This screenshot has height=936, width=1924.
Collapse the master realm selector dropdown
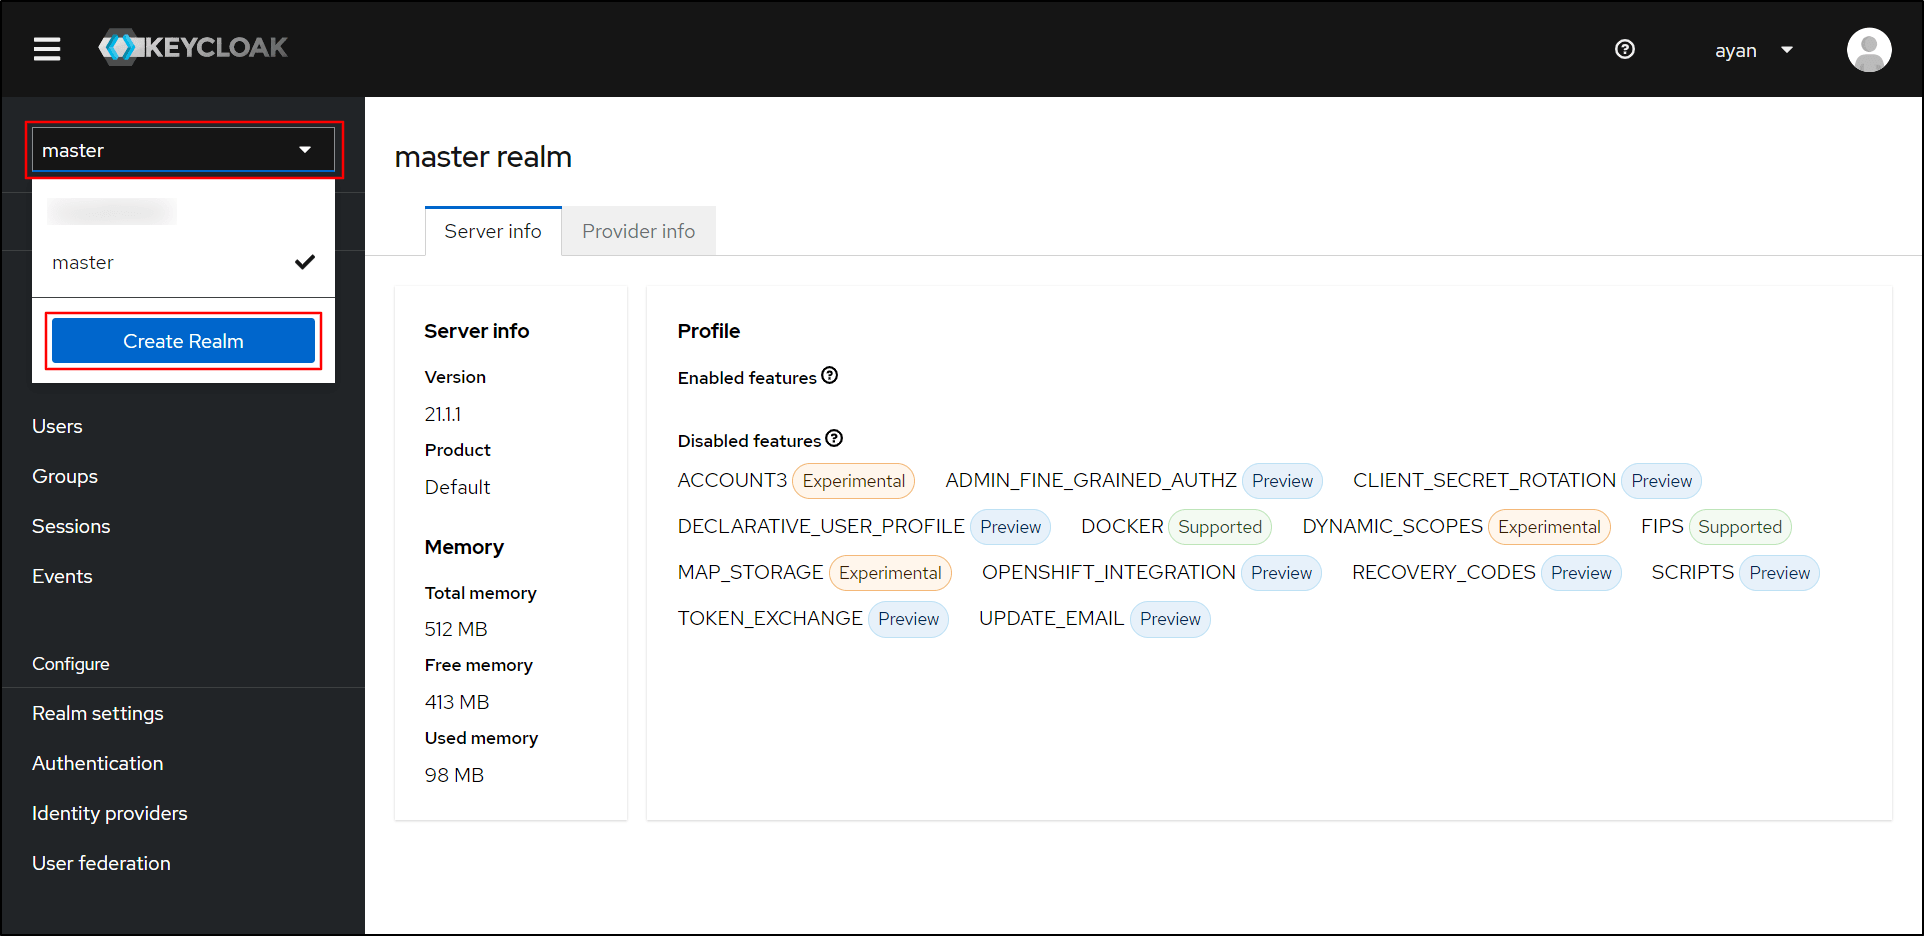(305, 148)
